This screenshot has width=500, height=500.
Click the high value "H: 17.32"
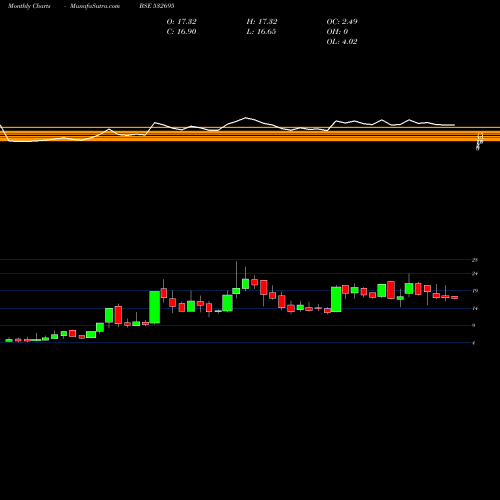coord(262,22)
